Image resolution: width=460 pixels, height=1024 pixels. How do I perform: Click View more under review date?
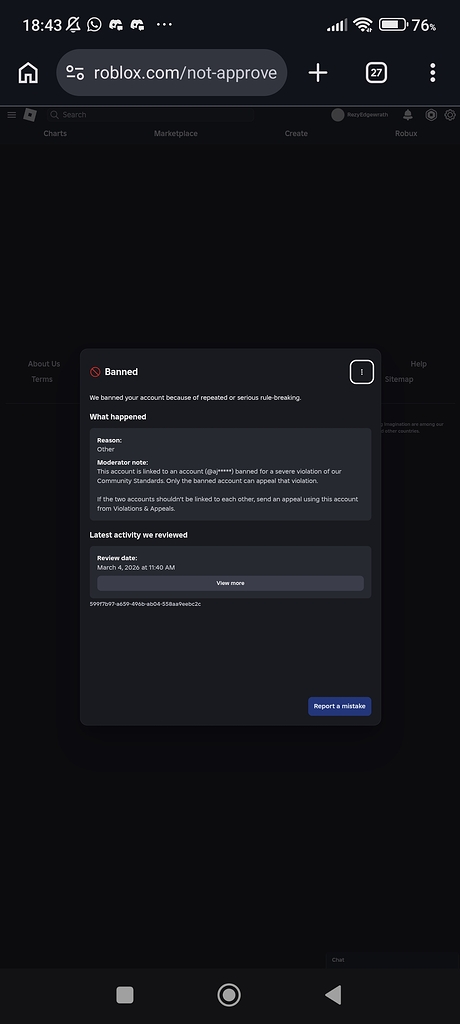point(231,583)
